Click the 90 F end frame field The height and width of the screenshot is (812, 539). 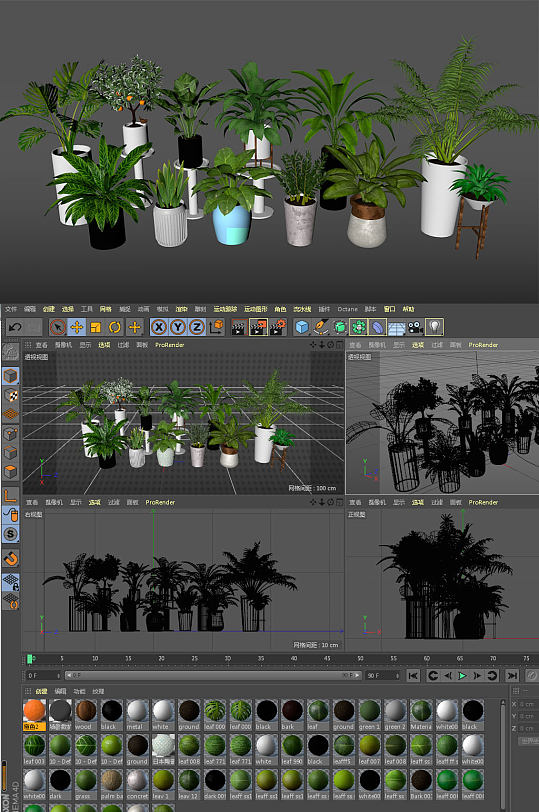[x=383, y=675]
